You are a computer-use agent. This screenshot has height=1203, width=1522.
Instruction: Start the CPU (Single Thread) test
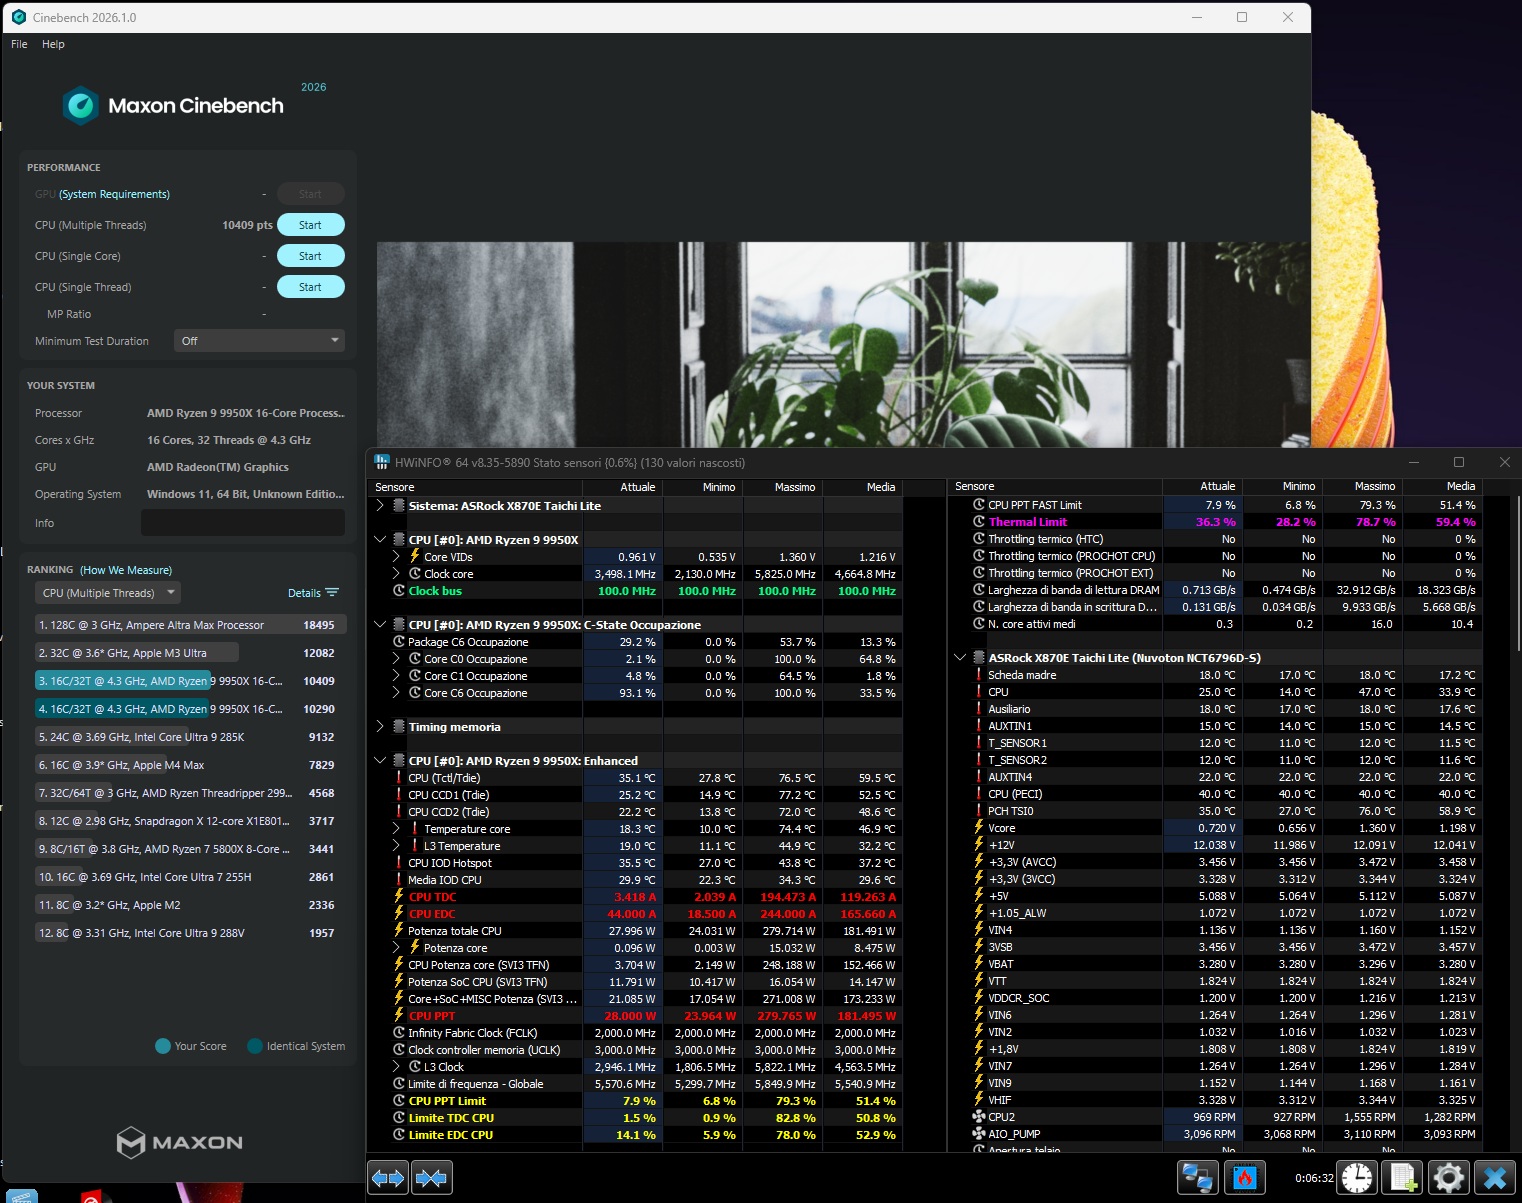(x=310, y=287)
